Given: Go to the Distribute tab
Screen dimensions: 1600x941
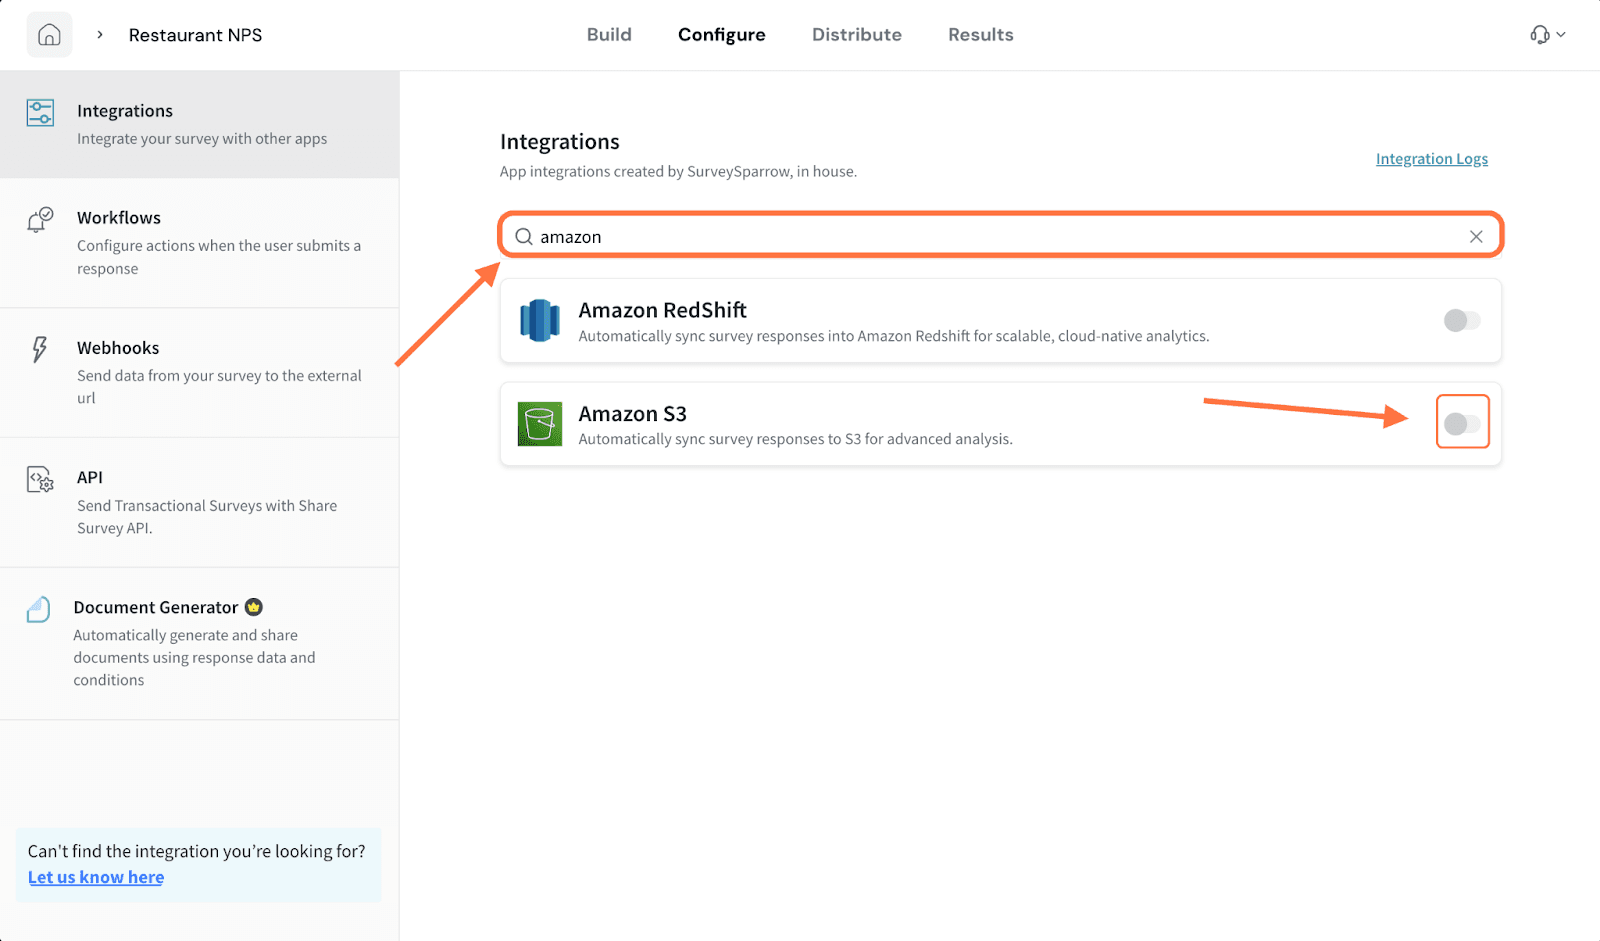Looking at the screenshot, I should point(856,35).
